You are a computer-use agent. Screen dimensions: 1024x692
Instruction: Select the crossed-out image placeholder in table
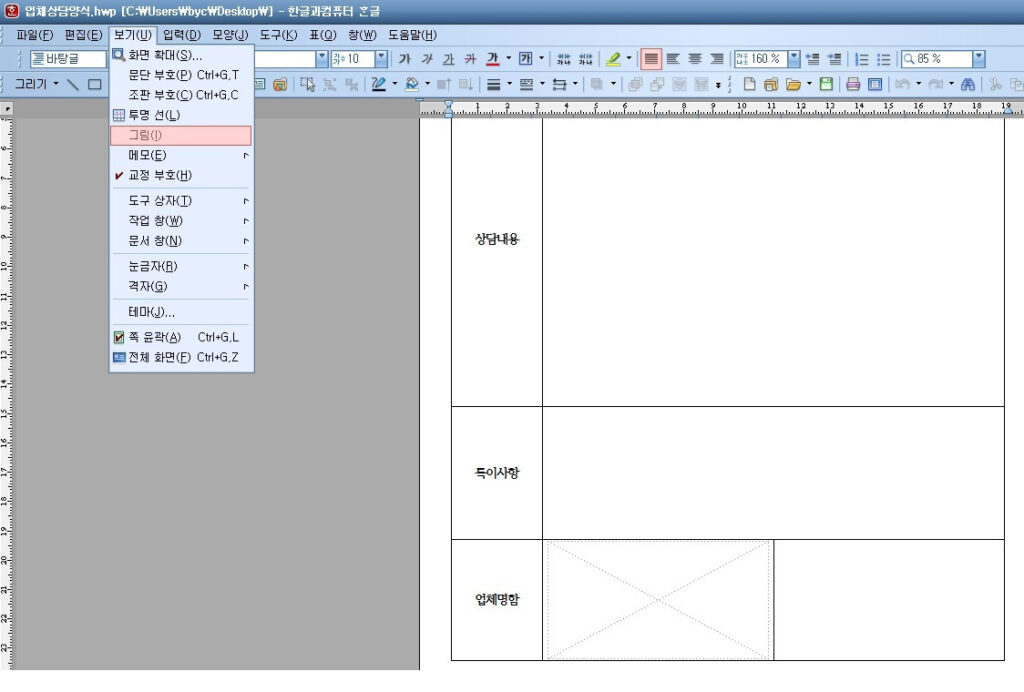(x=658, y=600)
